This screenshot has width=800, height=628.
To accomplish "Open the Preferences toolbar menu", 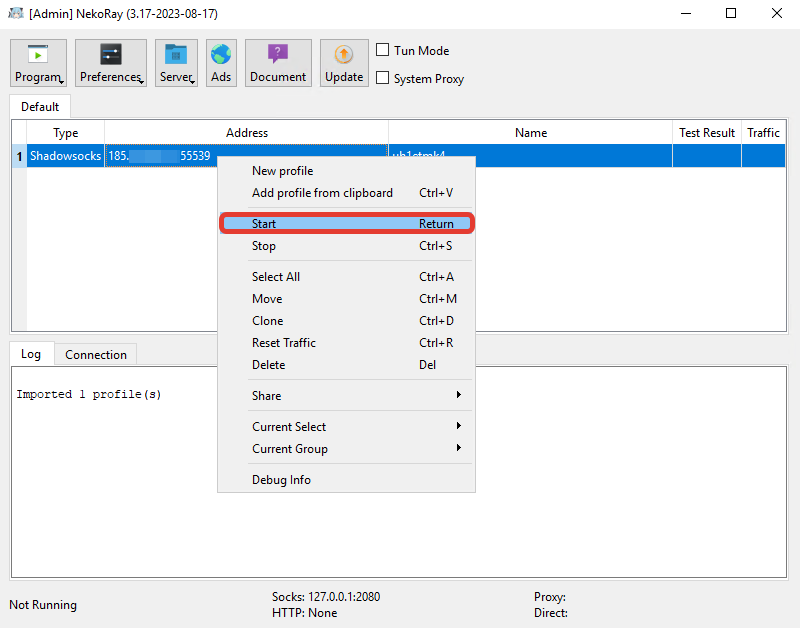I will 111,63.
